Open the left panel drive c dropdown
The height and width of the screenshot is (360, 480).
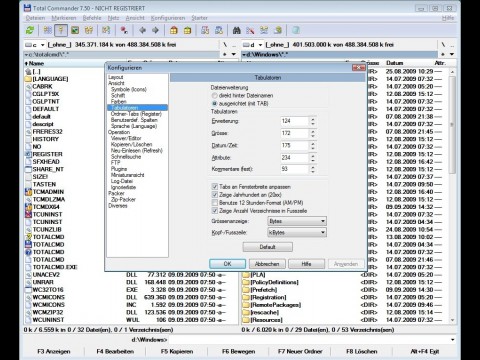tap(35, 45)
